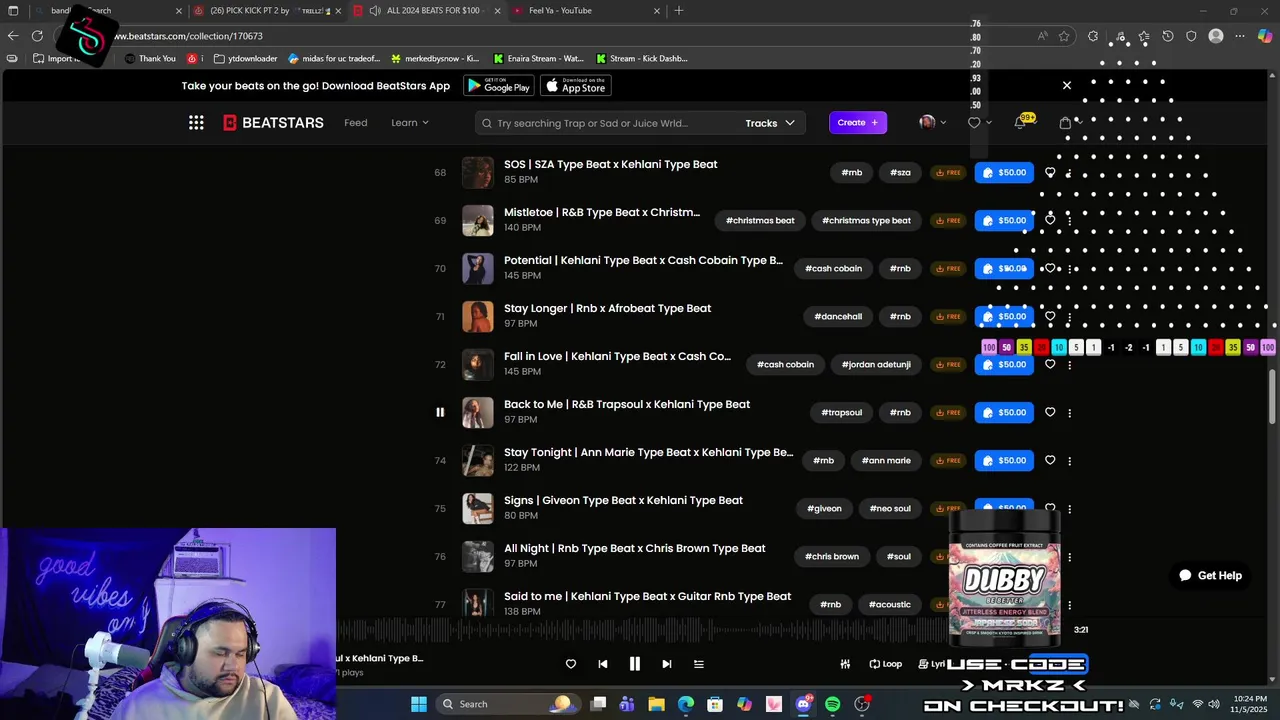Add page to browser favorites star
This screenshot has height=720, width=1280.
[1064, 36]
